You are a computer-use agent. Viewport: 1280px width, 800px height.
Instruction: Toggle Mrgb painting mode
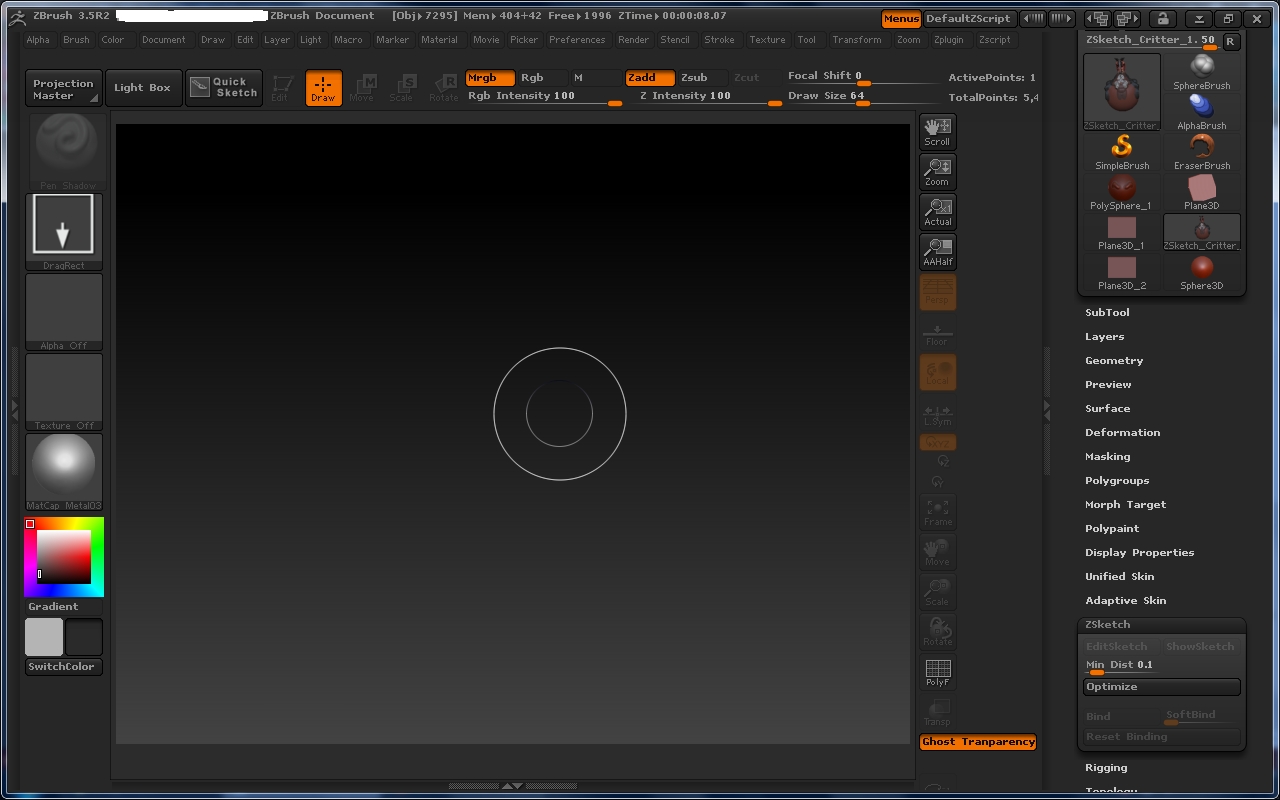click(x=489, y=77)
